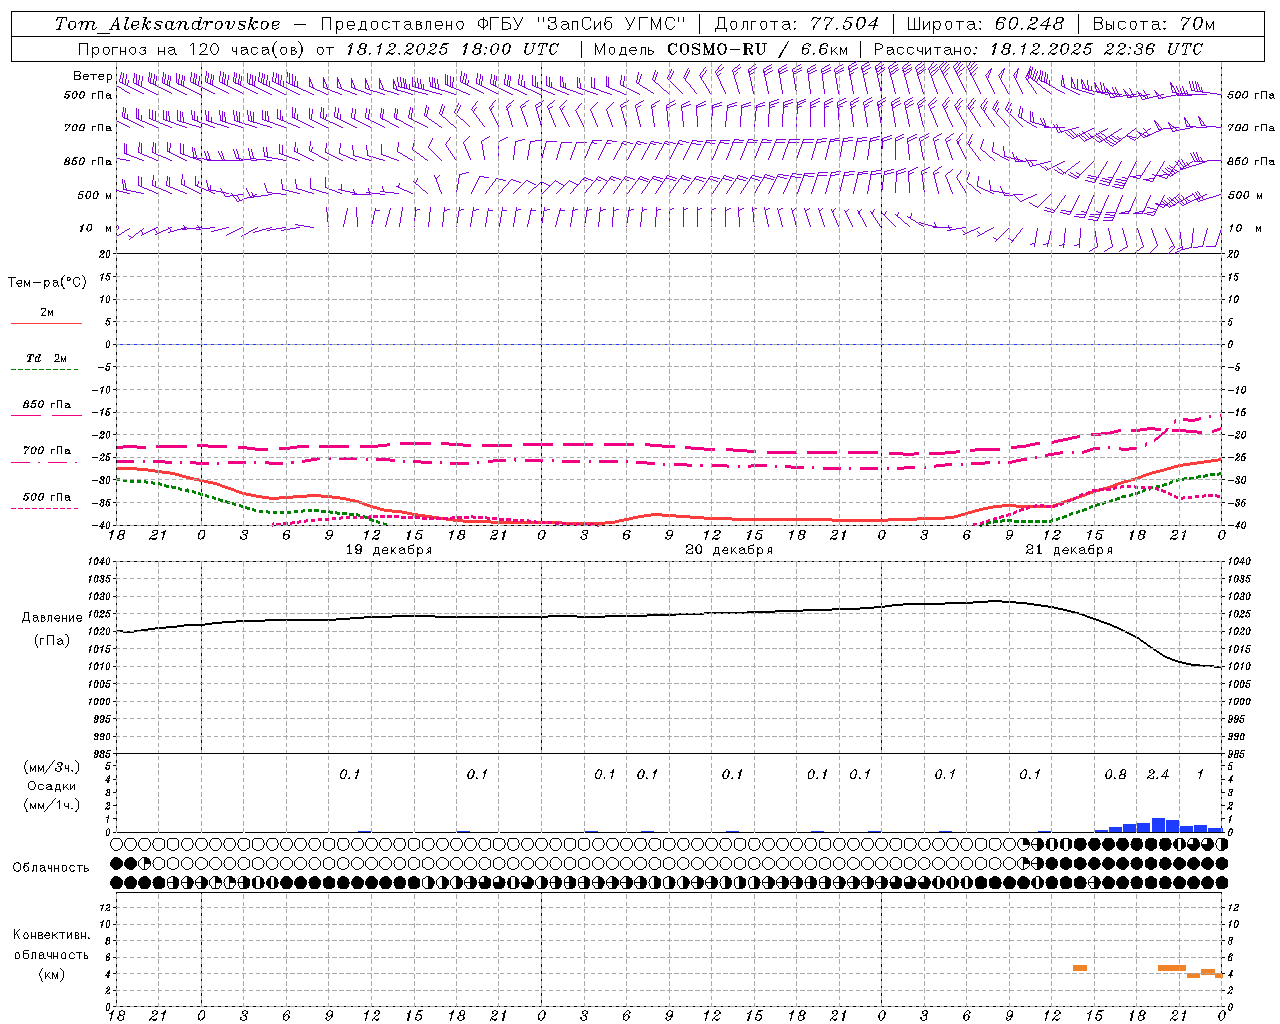Click the 'Осадки' precipitation label

pos(51,786)
